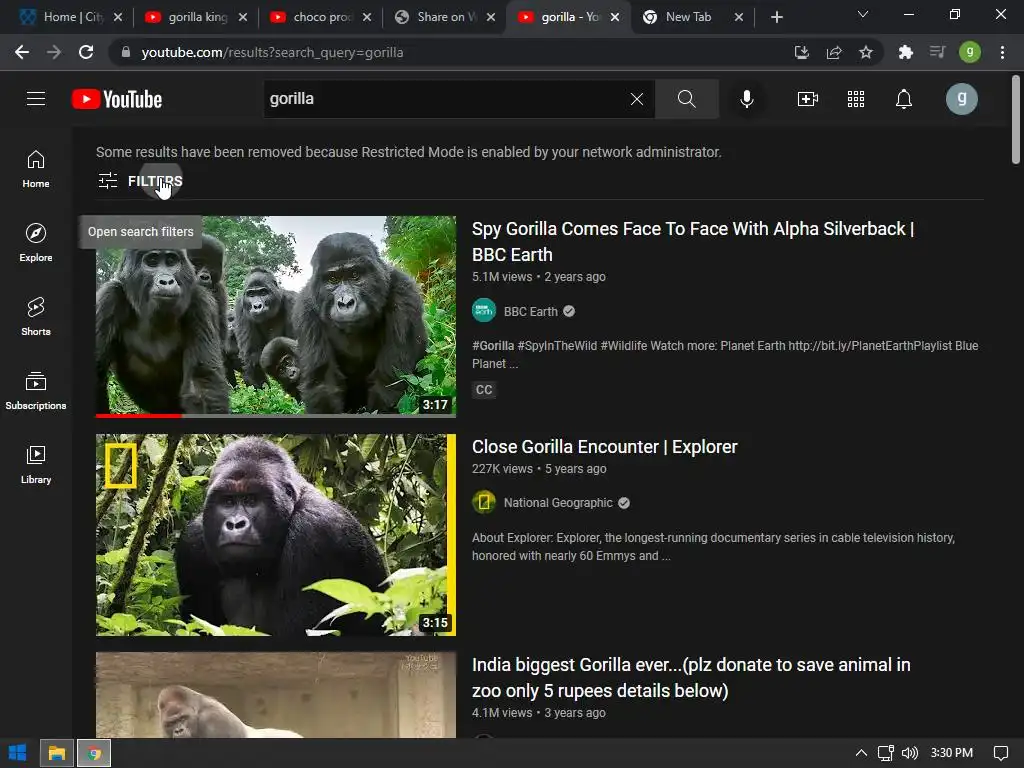This screenshot has width=1024, height=768.
Task: Visit National Geographic channel name
Action: pyautogui.click(x=558, y=503)
